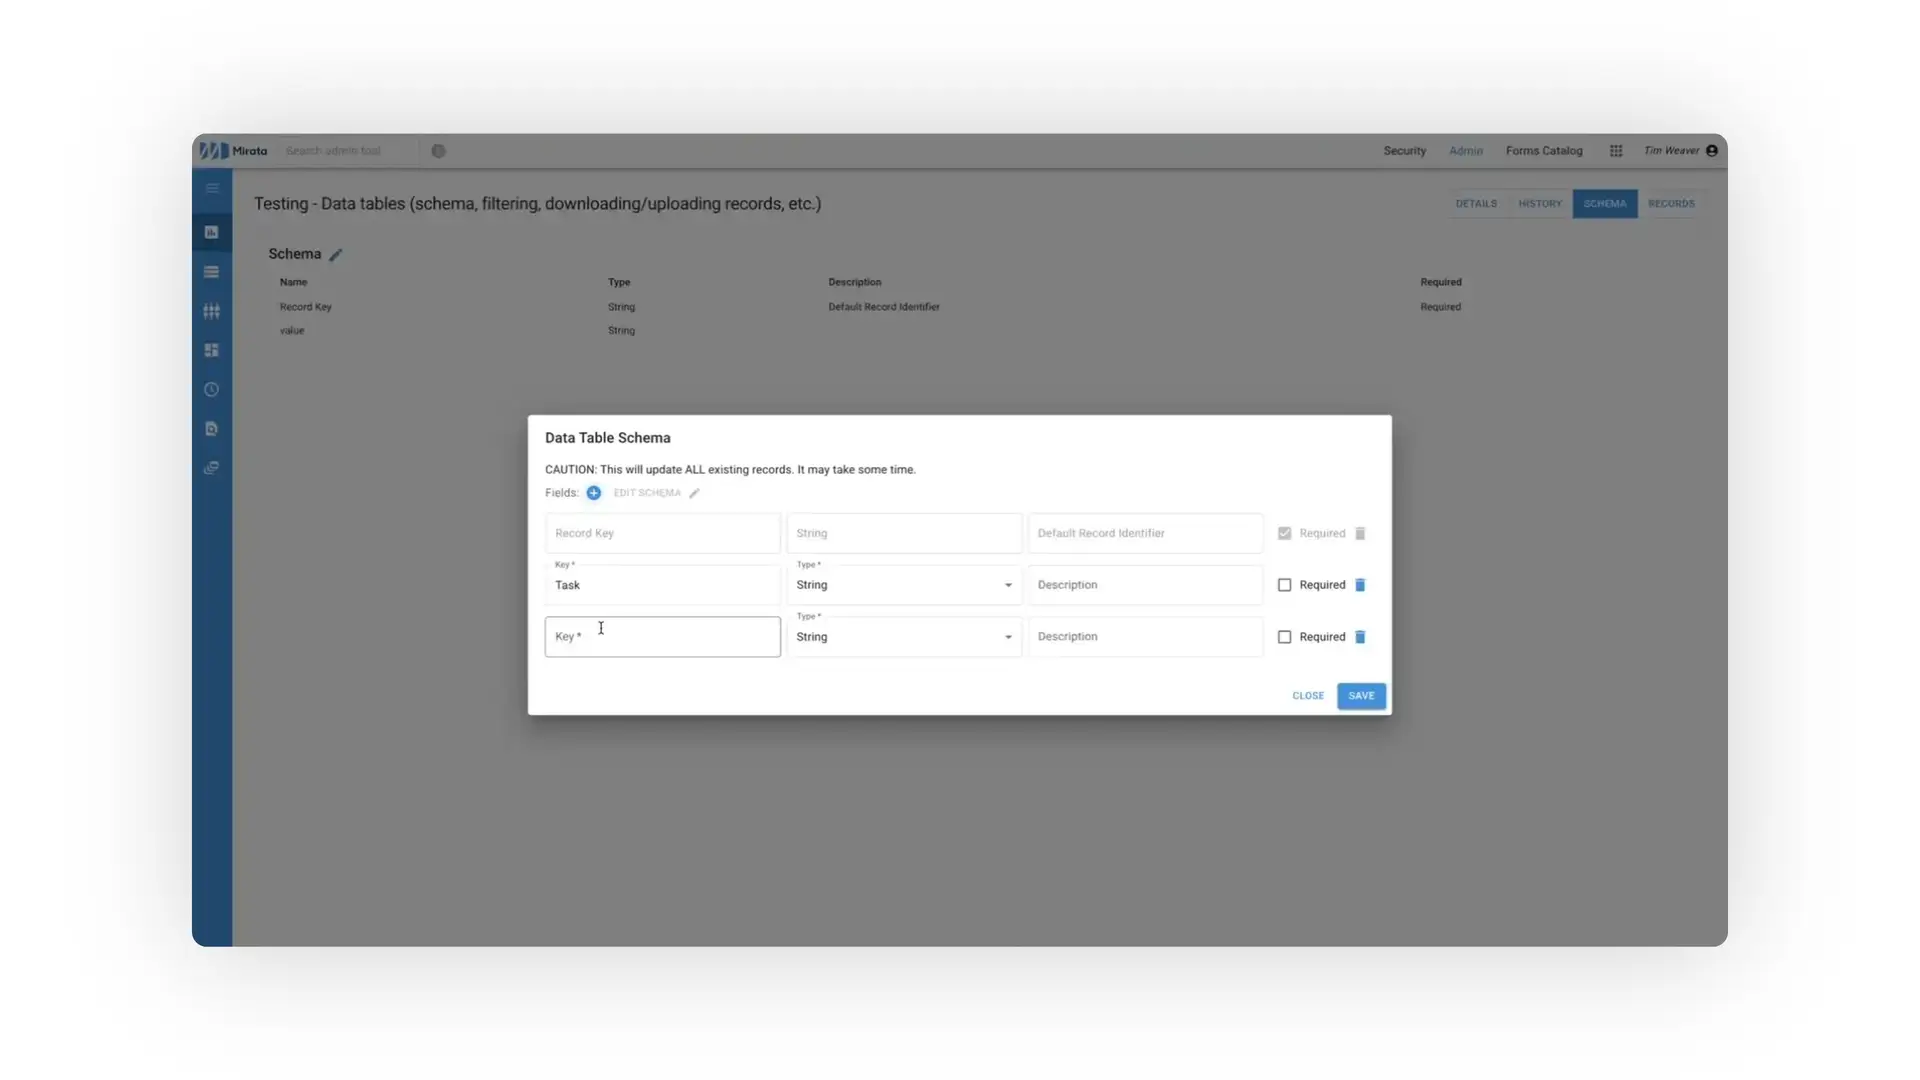Open the list view sidebar icon

tap(211, 271)
